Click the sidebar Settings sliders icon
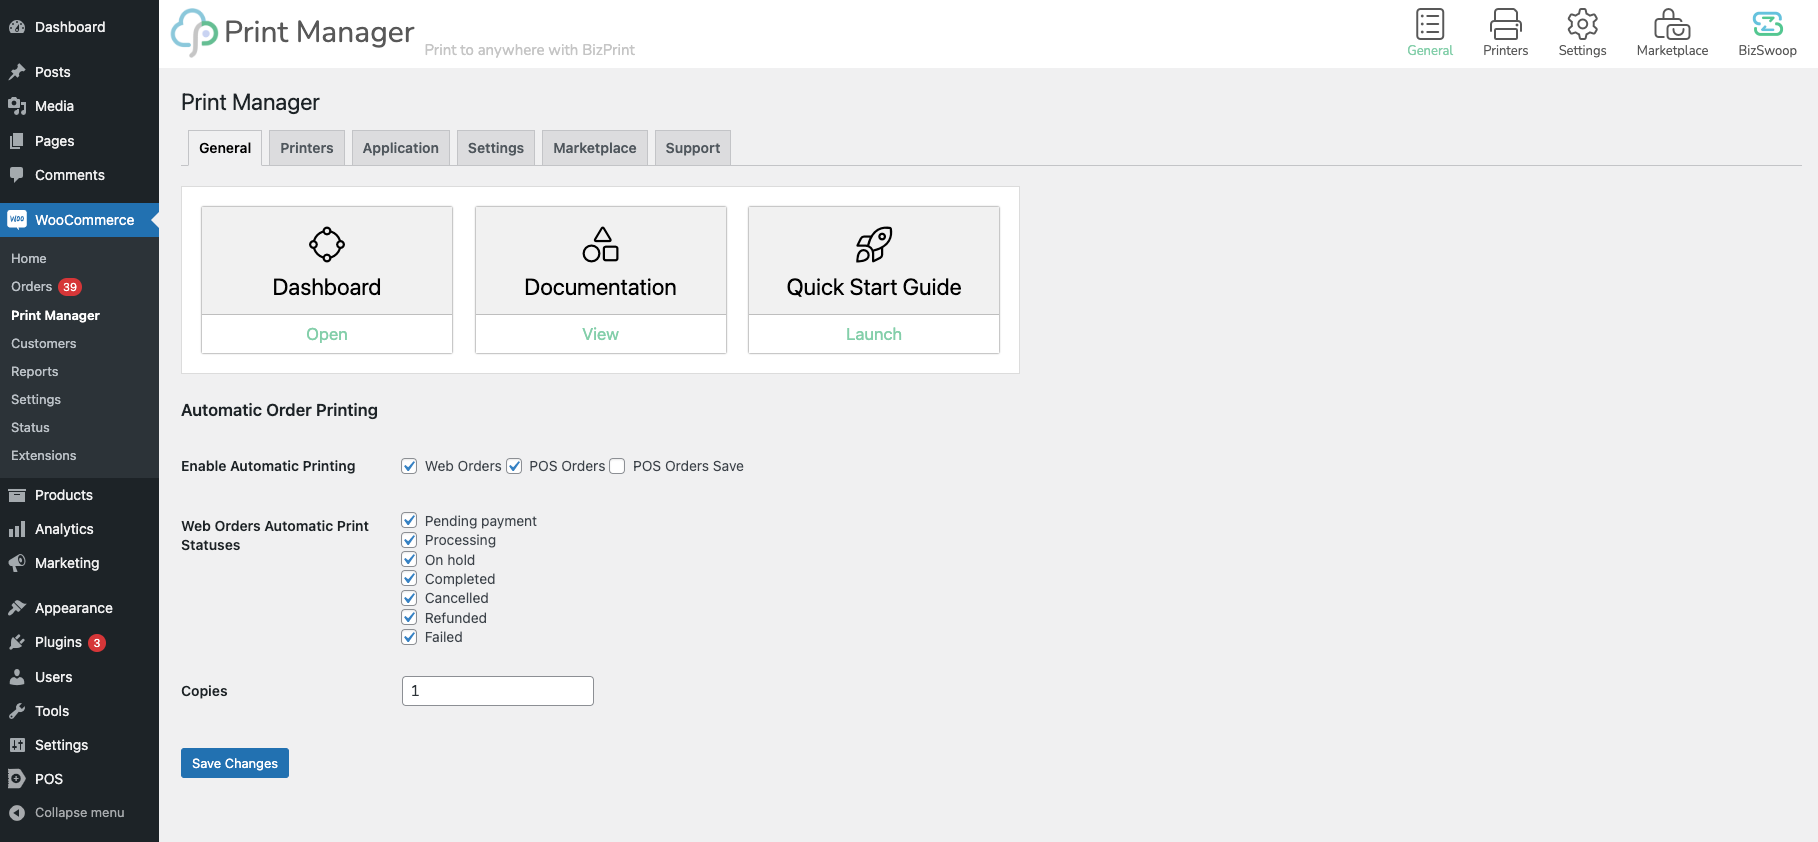The image size is (1818, 842). pyautogui.click(x=17, y=745)
